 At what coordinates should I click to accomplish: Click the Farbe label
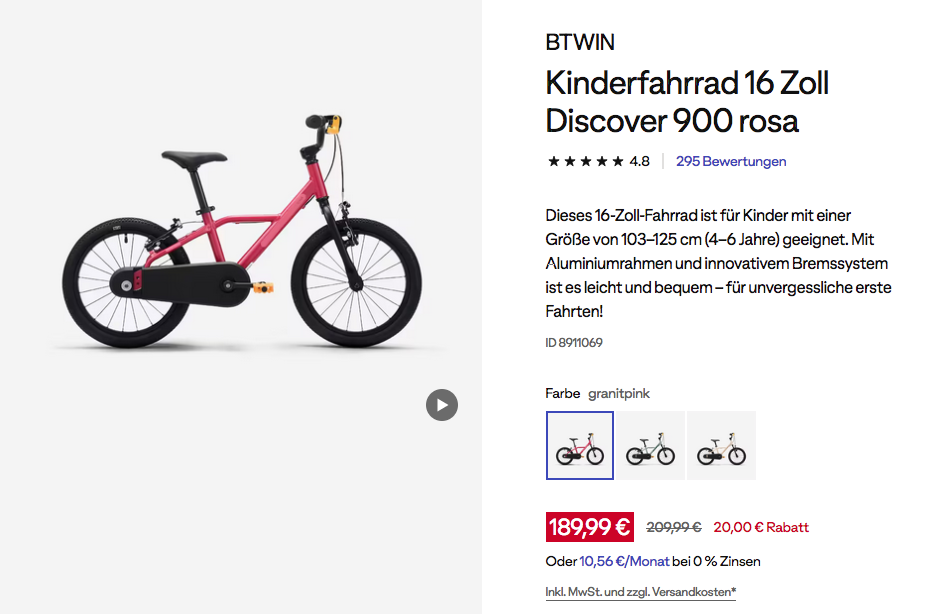click(x=562, y=393)
